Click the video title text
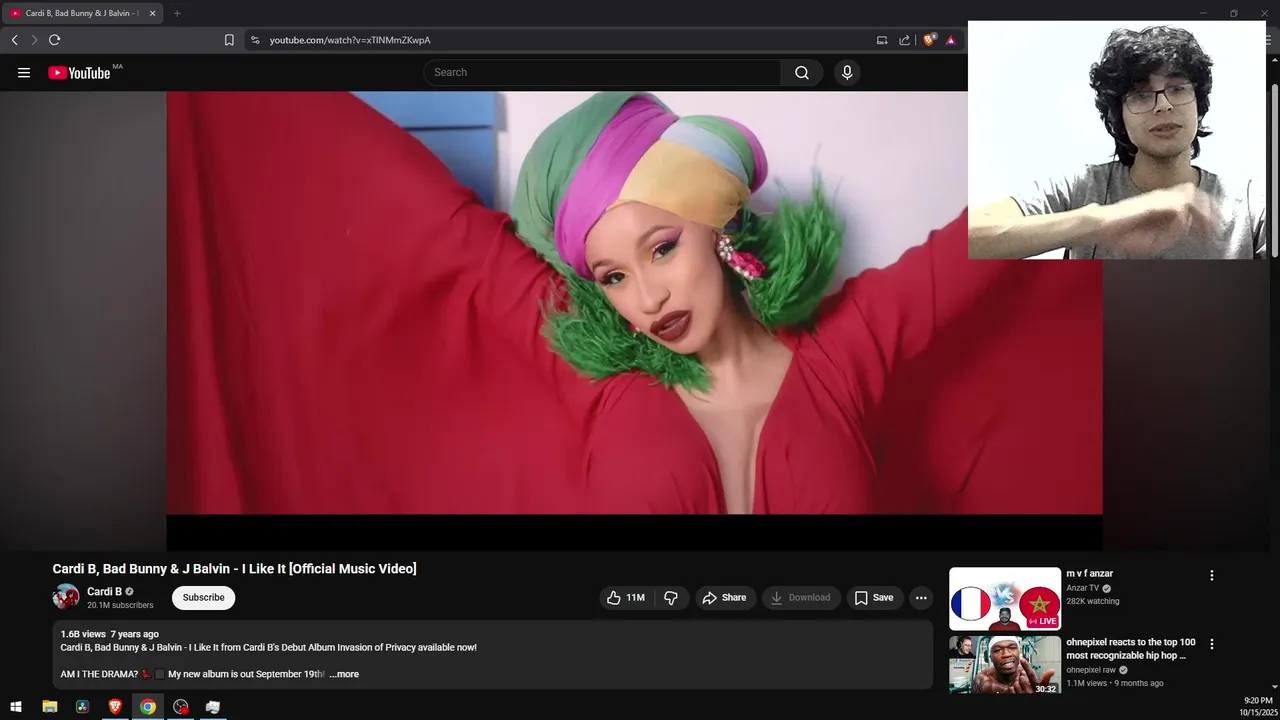This screenshot has width=1280, height=720. (234, 568)
